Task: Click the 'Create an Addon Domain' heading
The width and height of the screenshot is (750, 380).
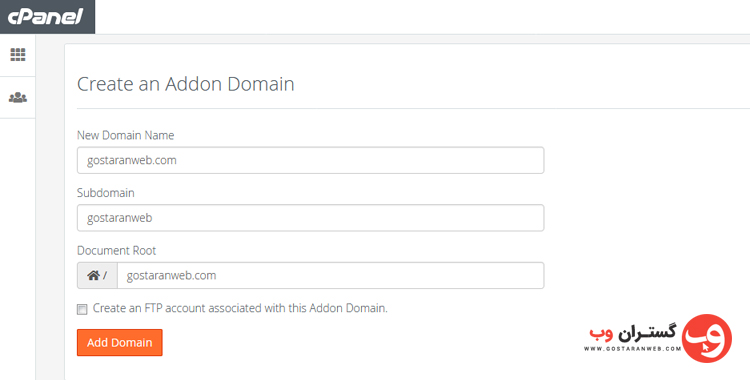Action: (x=186, y=84)
